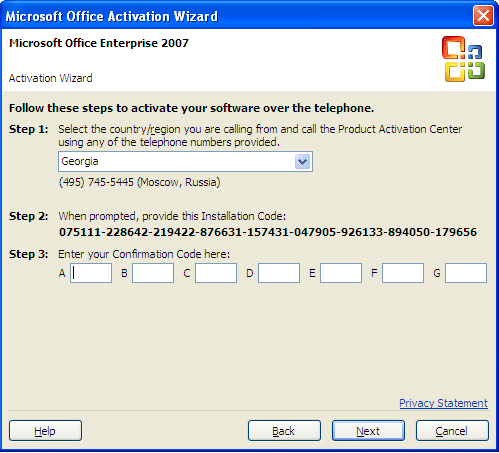Click the Microsoft Office Activation Wizard title bar
This screenshot has height=453, width=499.
pos(233,16)
